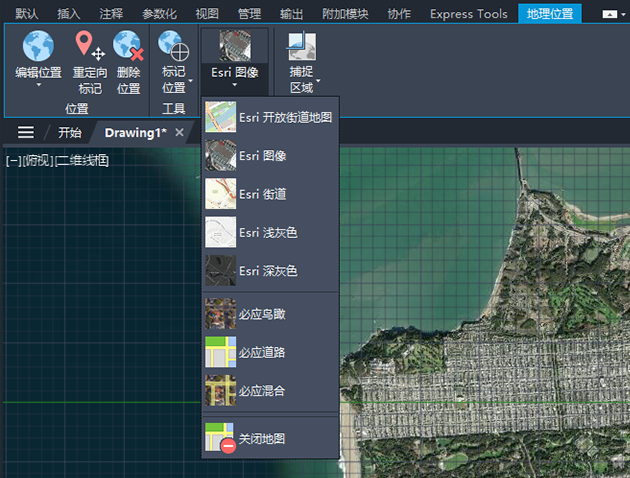Viewport: 630px width, 478px height.
Task: Switch to the 开始 document tab
Action: click(x=70, y=133)
